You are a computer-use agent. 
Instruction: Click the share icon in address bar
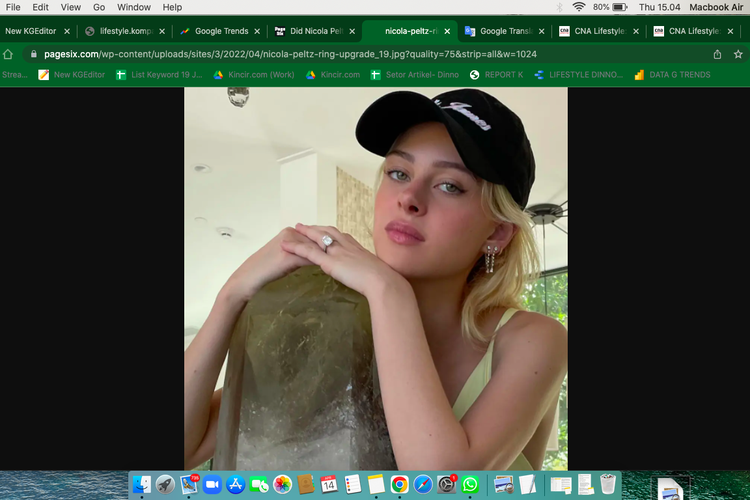pyautogui.click(x=717, y=54)
